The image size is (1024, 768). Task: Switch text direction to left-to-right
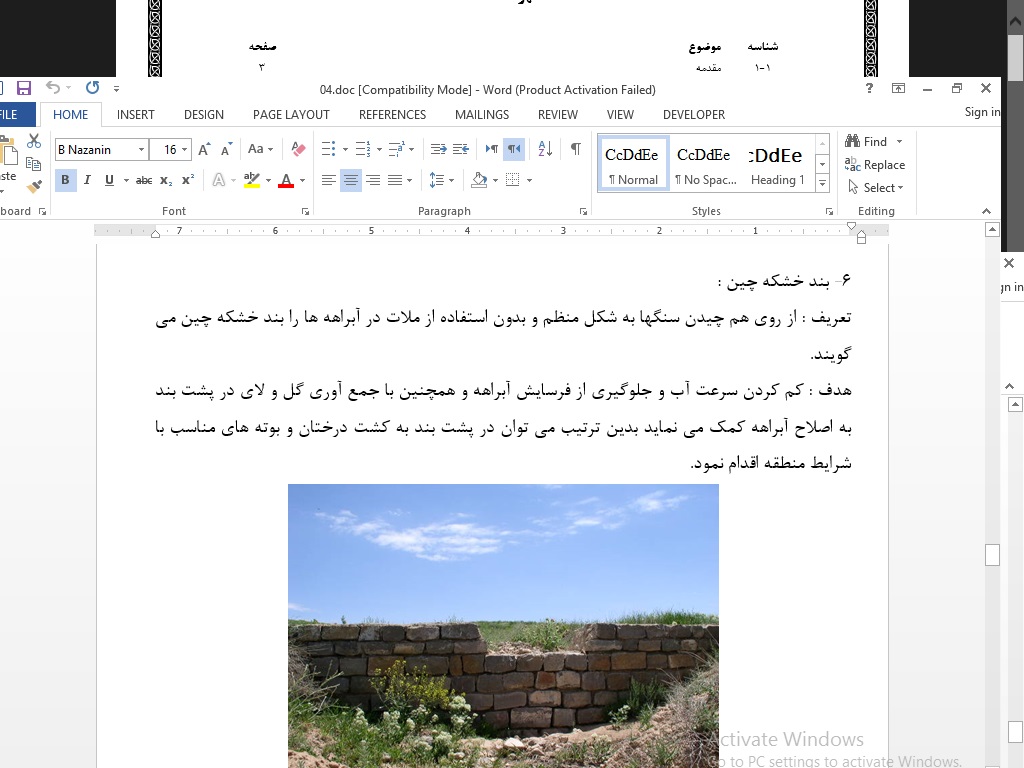[x=492, y=147]
